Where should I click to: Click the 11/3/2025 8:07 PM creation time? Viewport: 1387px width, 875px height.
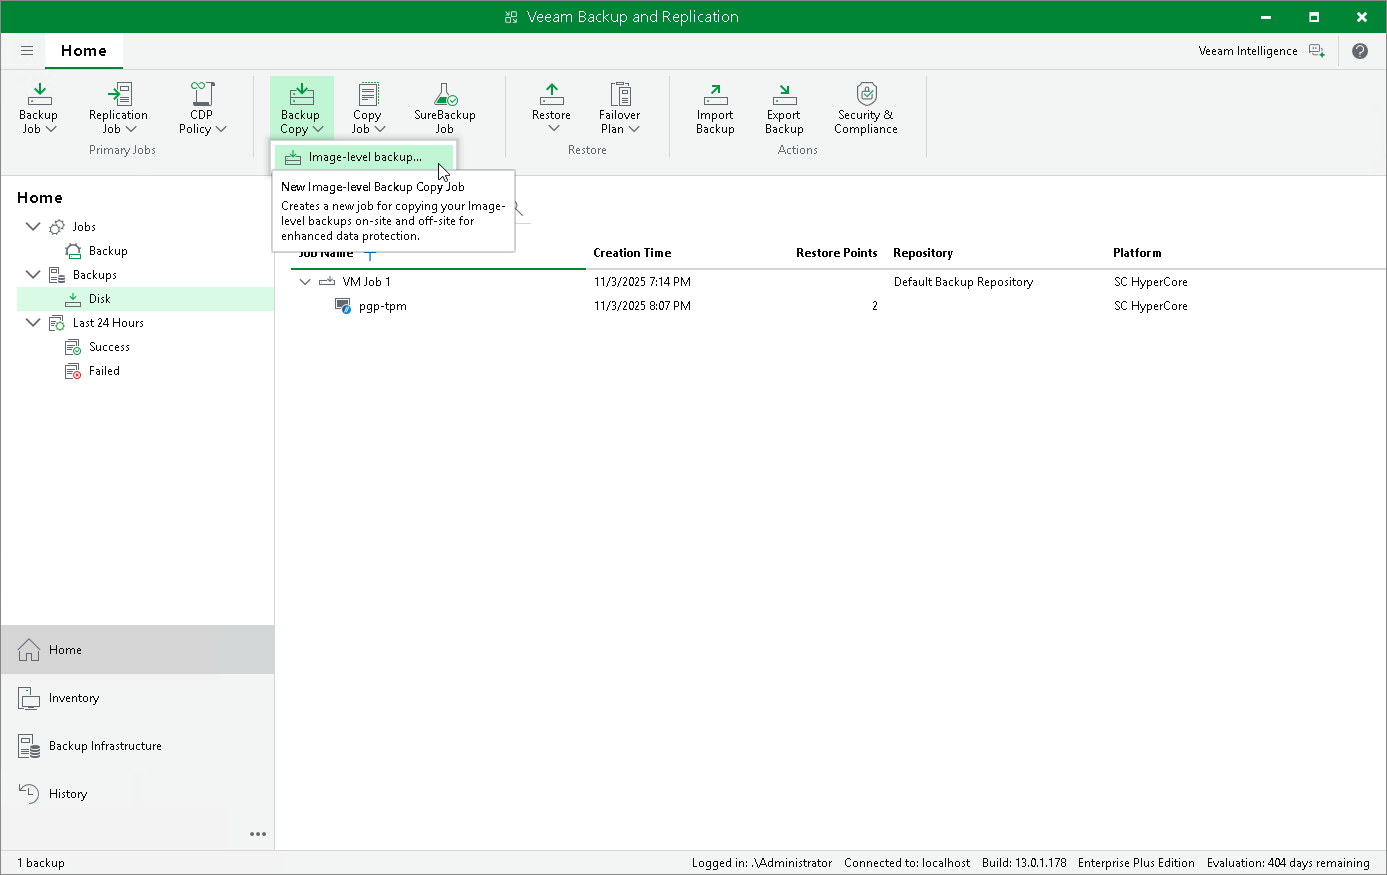[642, 306]
